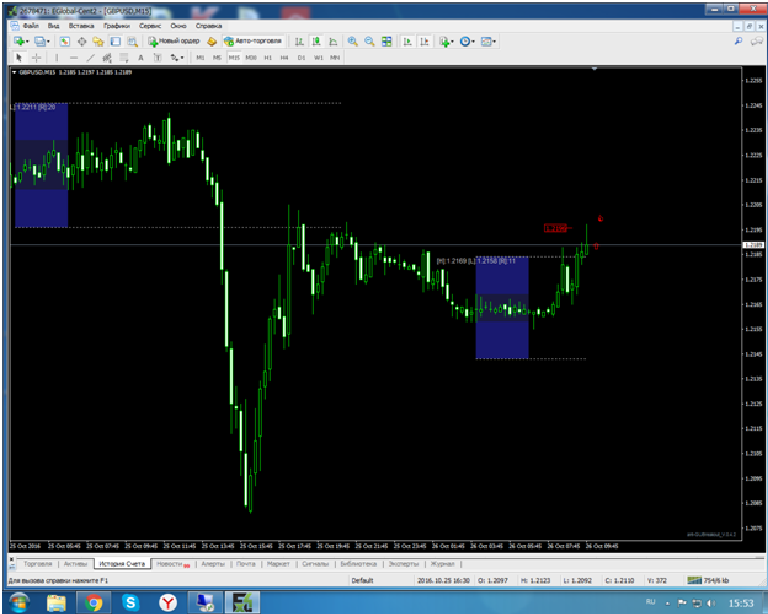Open the Templates icon

click(486, 42)
